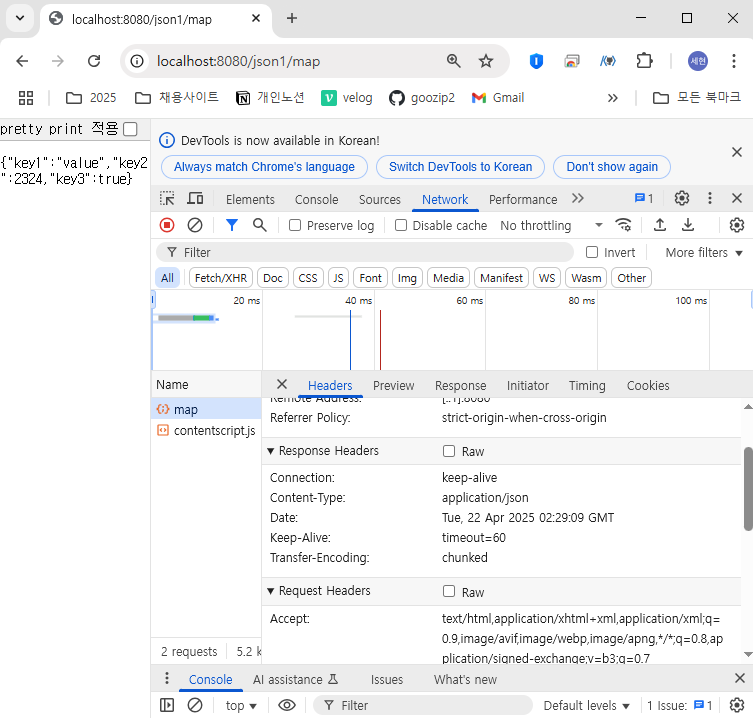
Task: Open the DevTools customize three-dot menu
Action: point(710,198)
